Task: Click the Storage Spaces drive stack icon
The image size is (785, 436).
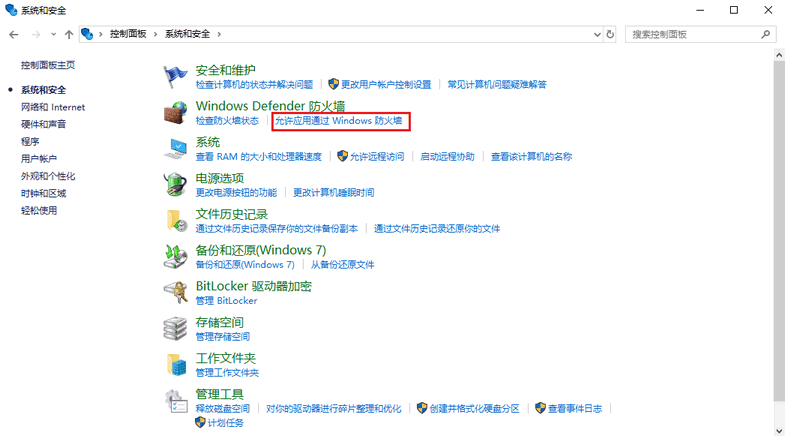Action: click(x=176, y=329)
